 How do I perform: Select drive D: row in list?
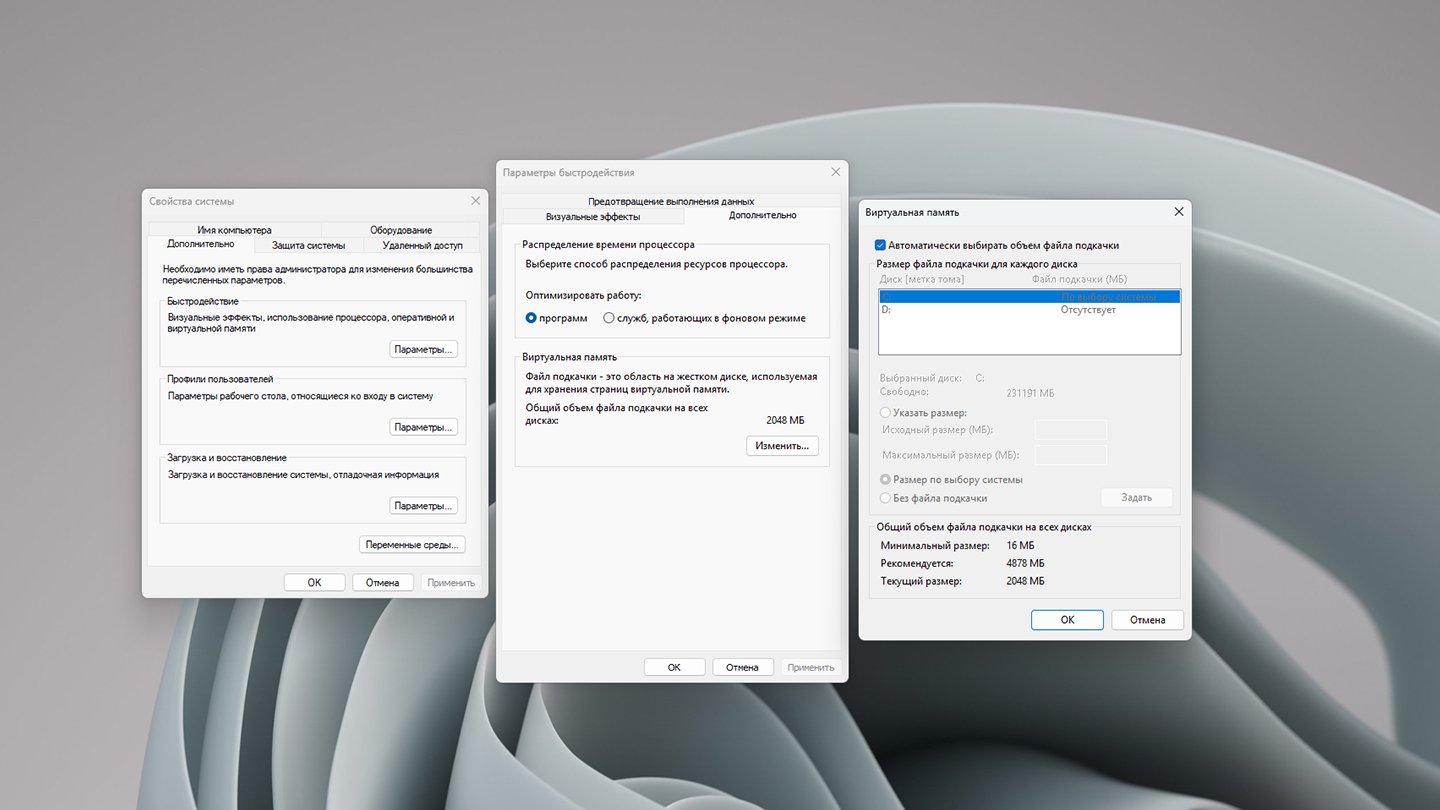(1029, 310)
